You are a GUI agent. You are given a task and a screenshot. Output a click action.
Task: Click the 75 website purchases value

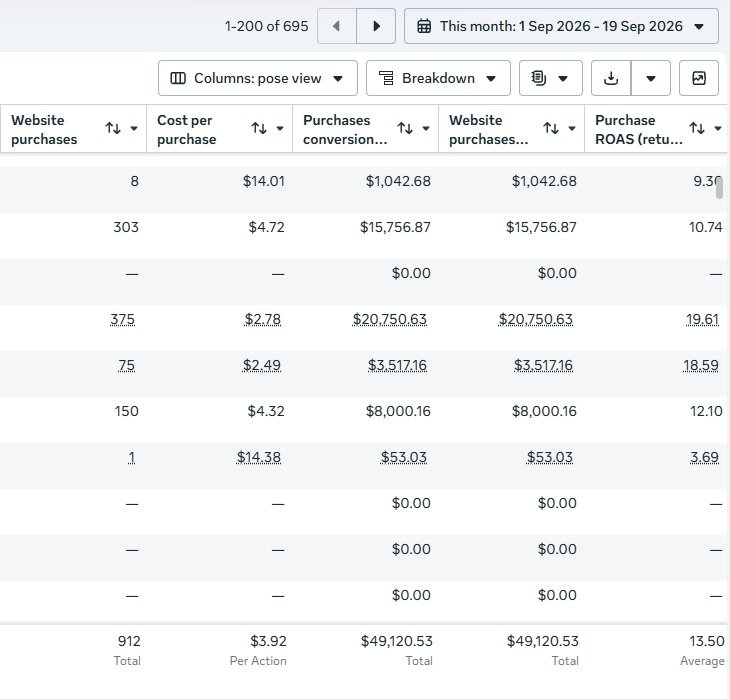127,365
